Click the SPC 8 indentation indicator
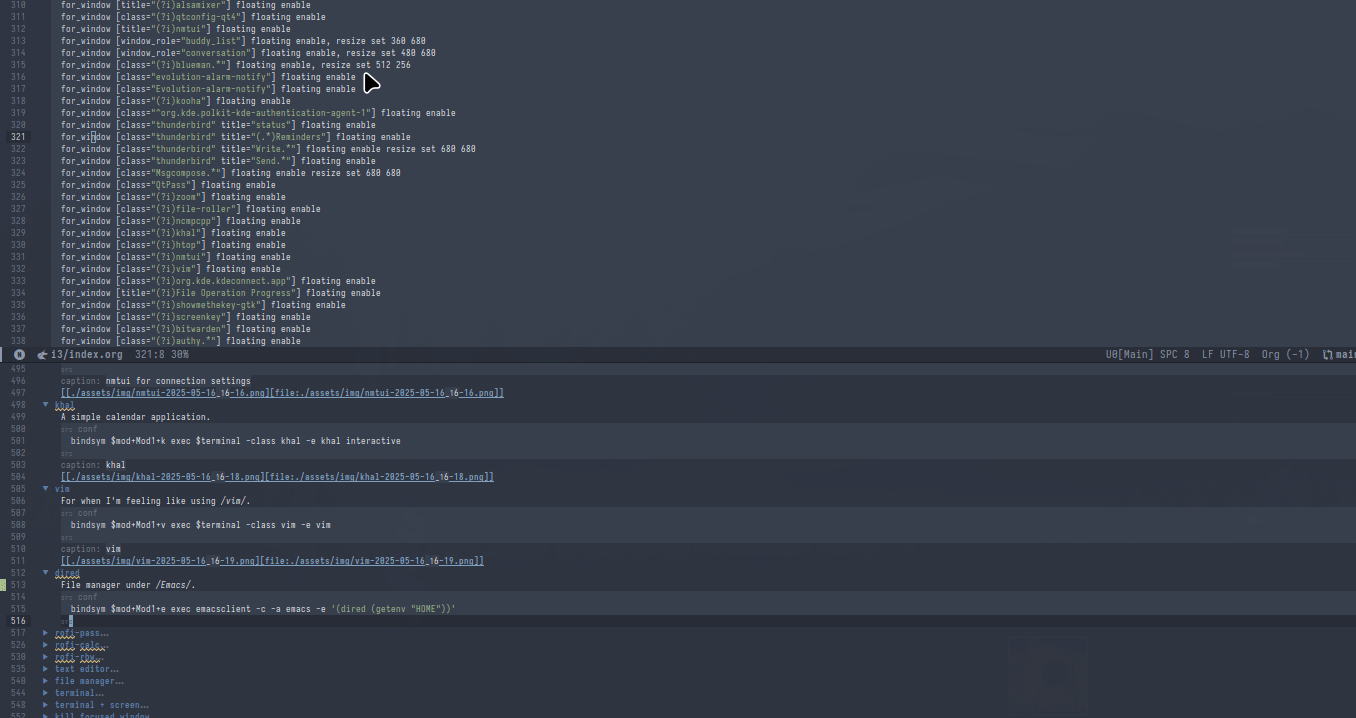1356x718 pixels. tap(1175, 354)
